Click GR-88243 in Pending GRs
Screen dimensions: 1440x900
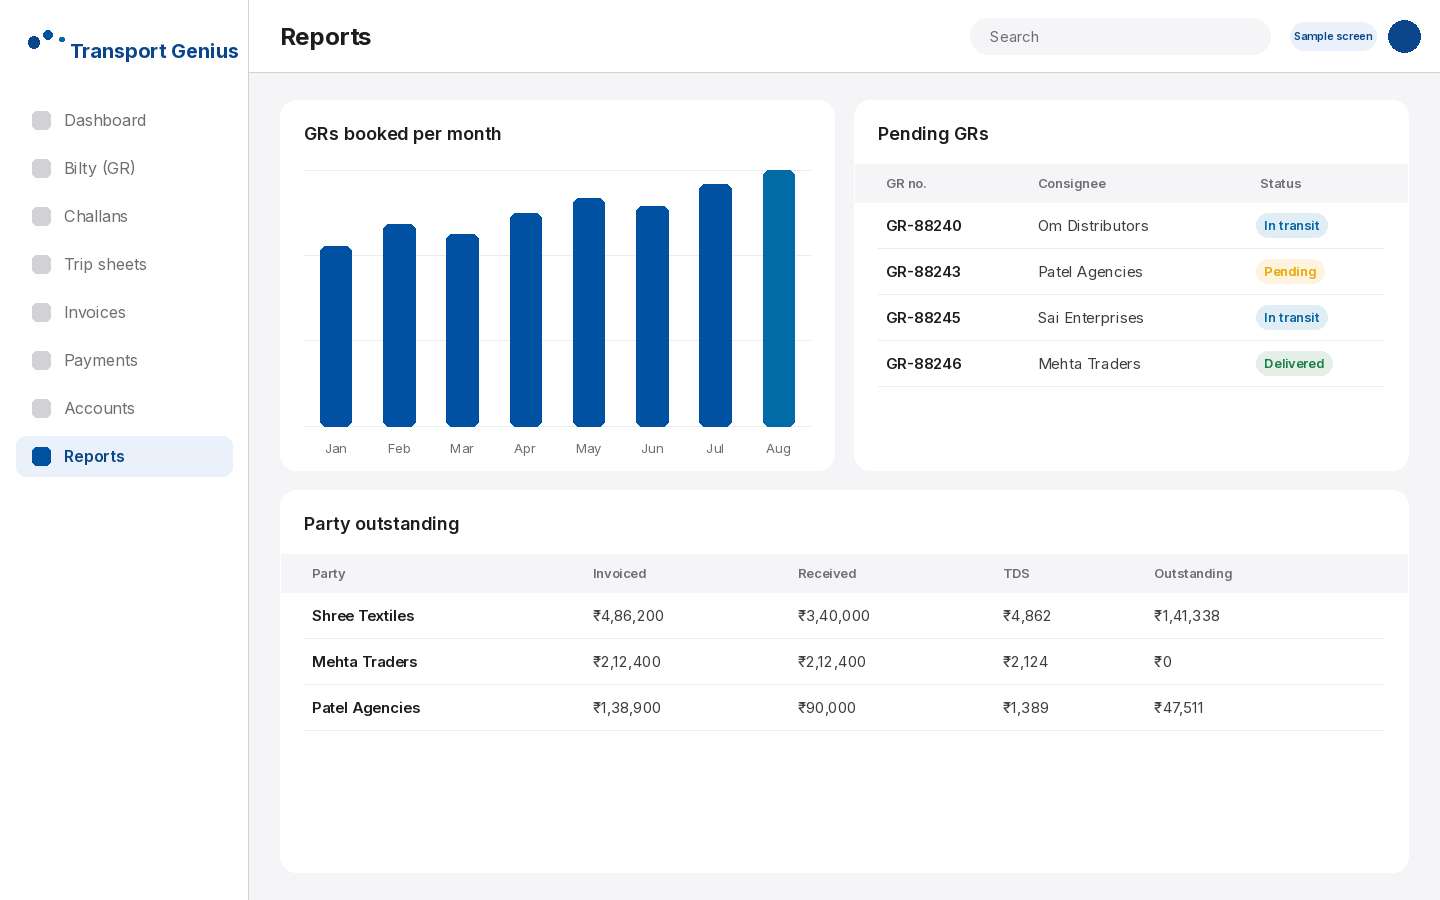click(924, 272)
